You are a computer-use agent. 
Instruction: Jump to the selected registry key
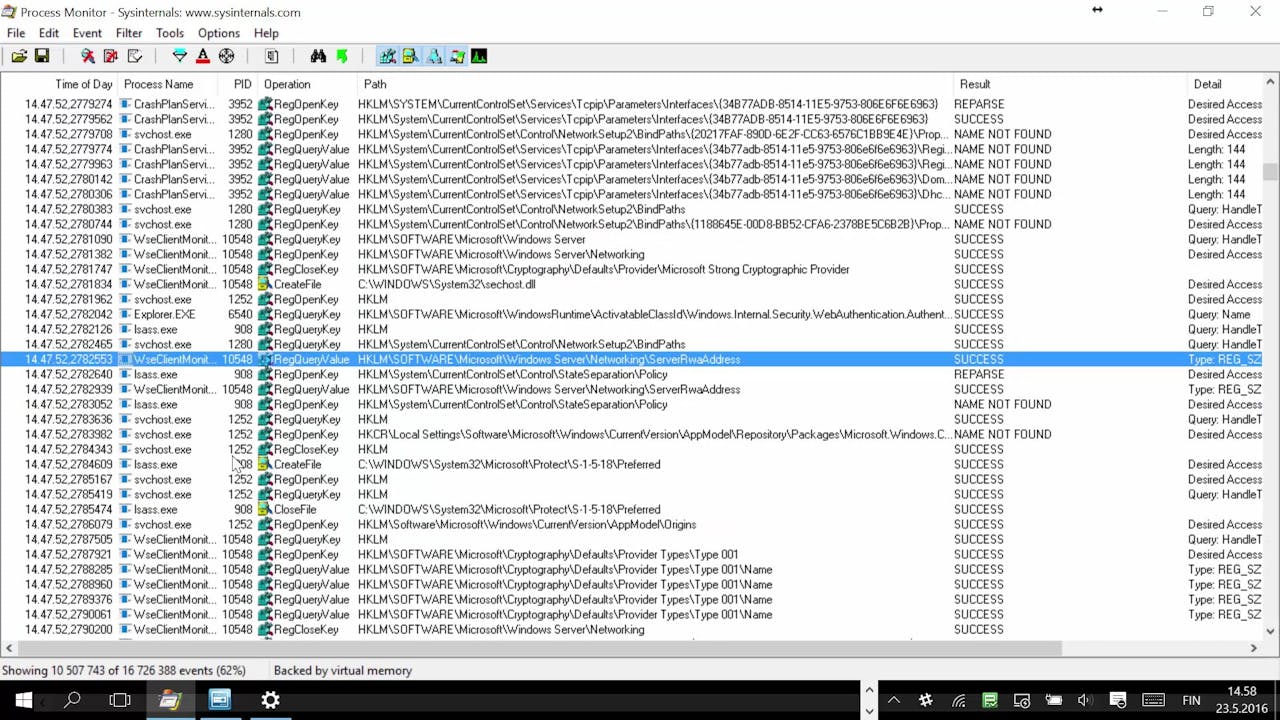[x=341, y=56]
